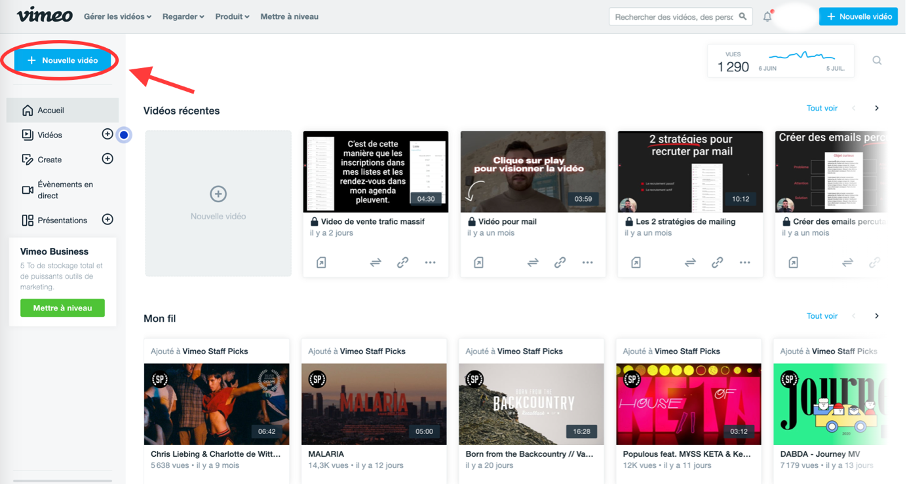This screenshot has width=906, height=484.
Task: Click replace arrows icon for Video de vente trafic massif
Action: pos(376,263)
